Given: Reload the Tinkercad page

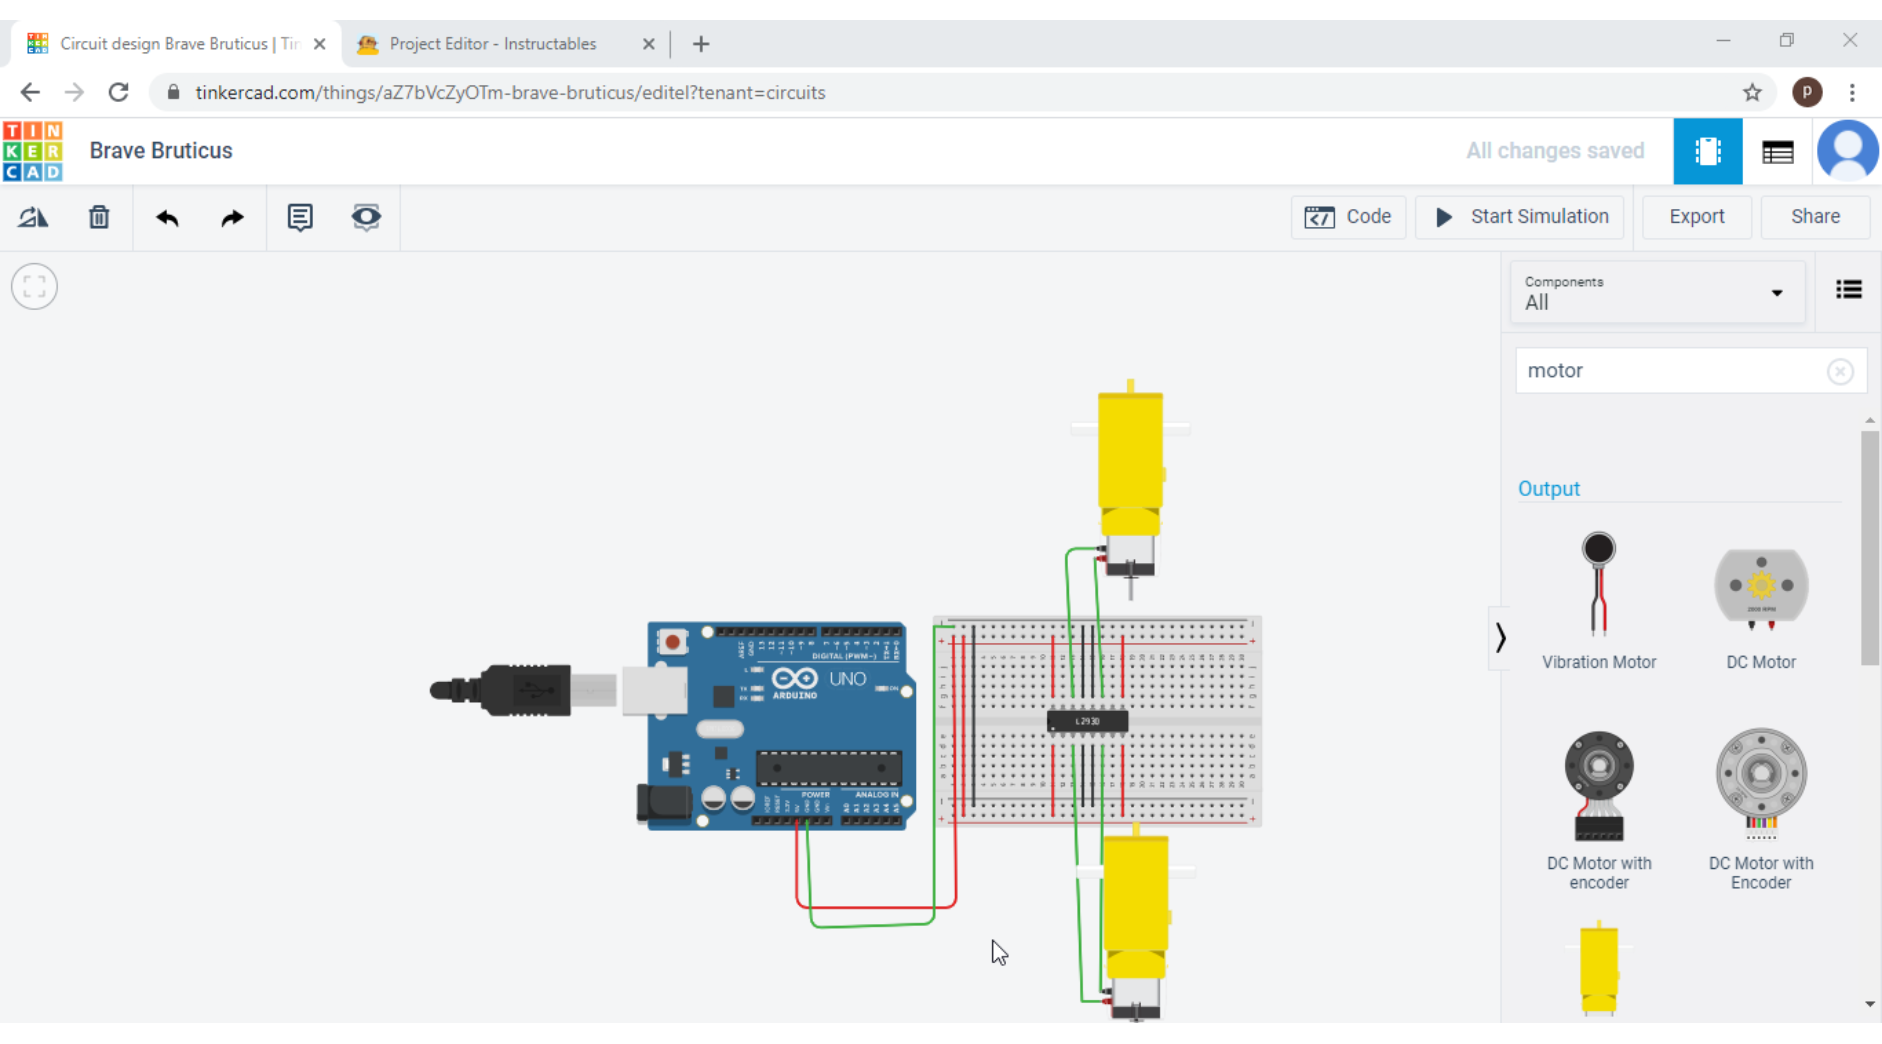Looking at the screenshot, I should pyautogui.click(x=118, y=93).
